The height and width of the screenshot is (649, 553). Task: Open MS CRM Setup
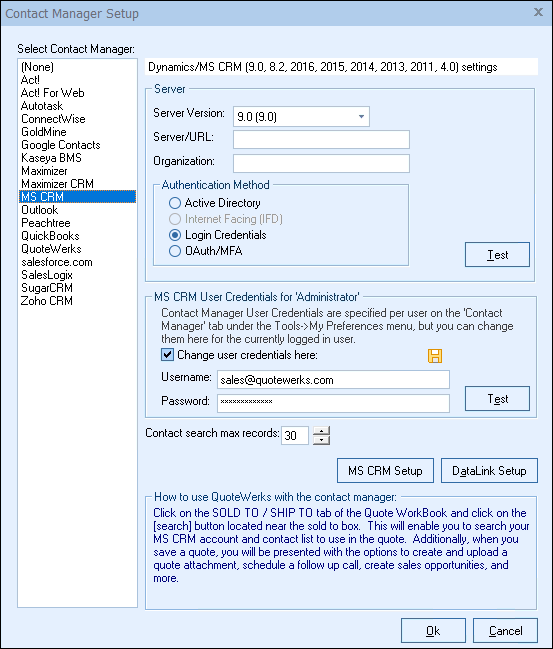pos(385,471)
